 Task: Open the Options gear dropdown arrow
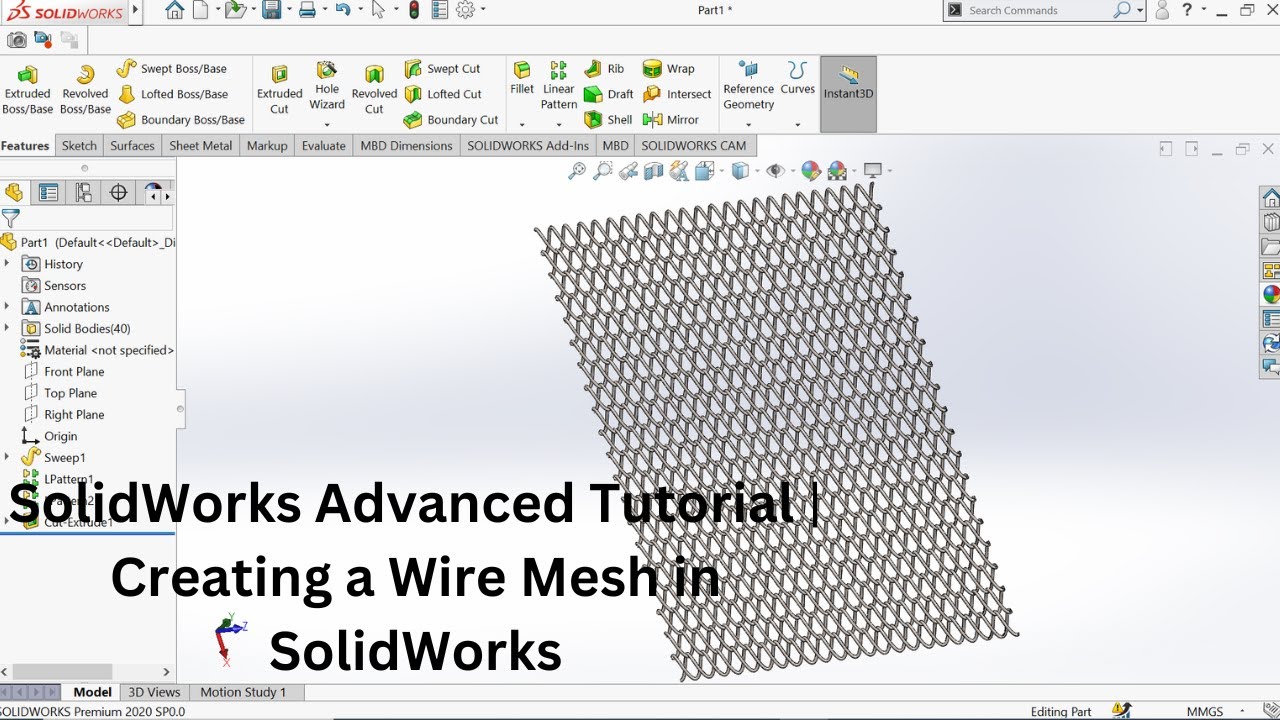(482, 10)
